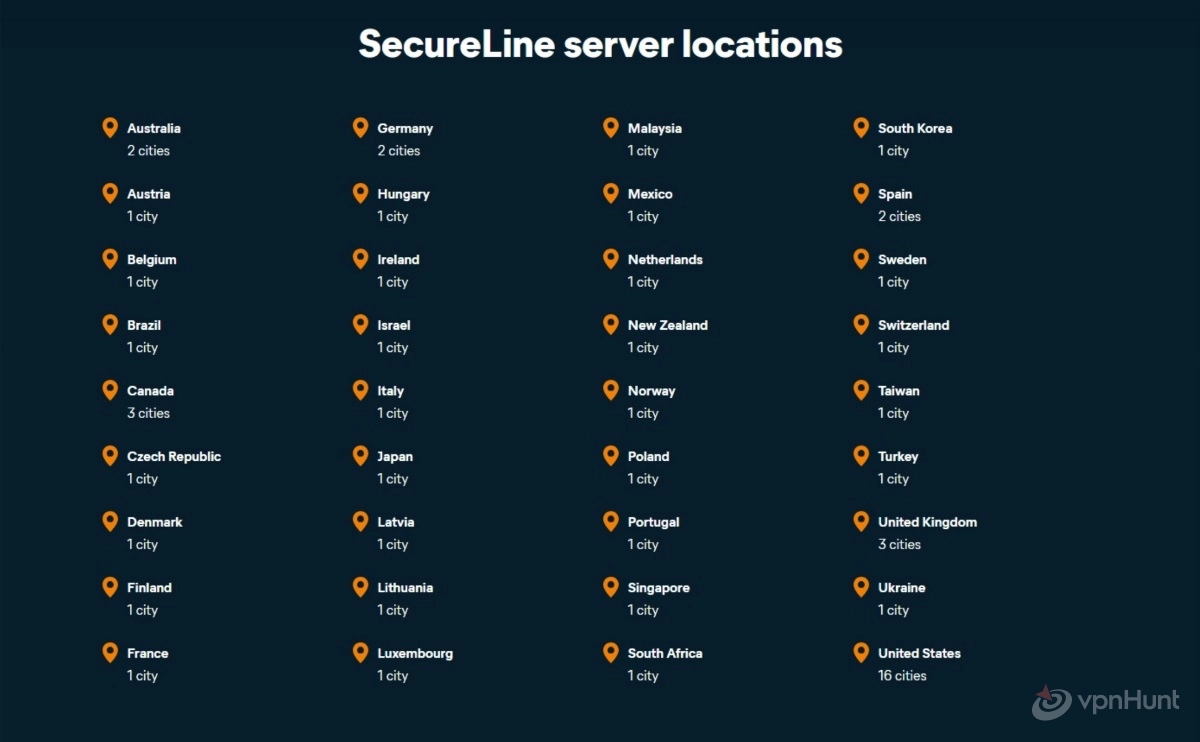Image resolution: width=1200 pixels, height=742 pixels.
Task: Click the 'South Africa' label
Action: pyautogui.click(x=665, y=653)
